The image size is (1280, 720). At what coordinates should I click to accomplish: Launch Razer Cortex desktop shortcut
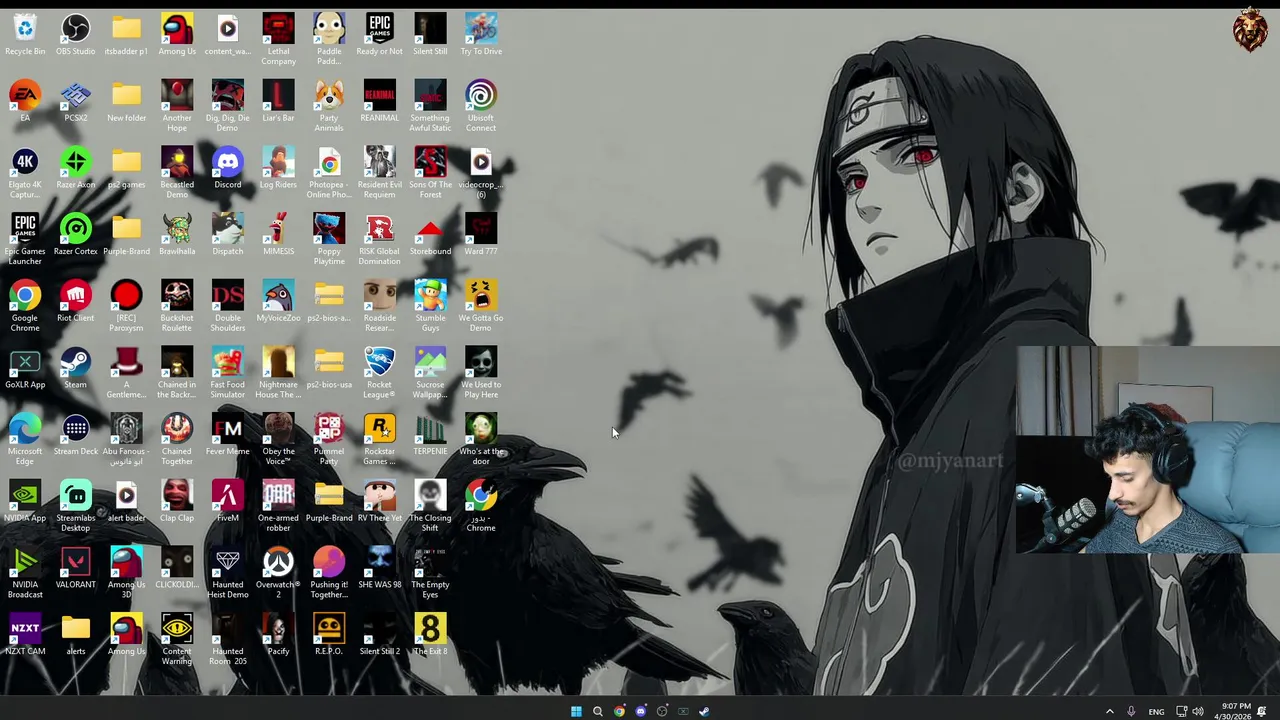click(75, 235)
